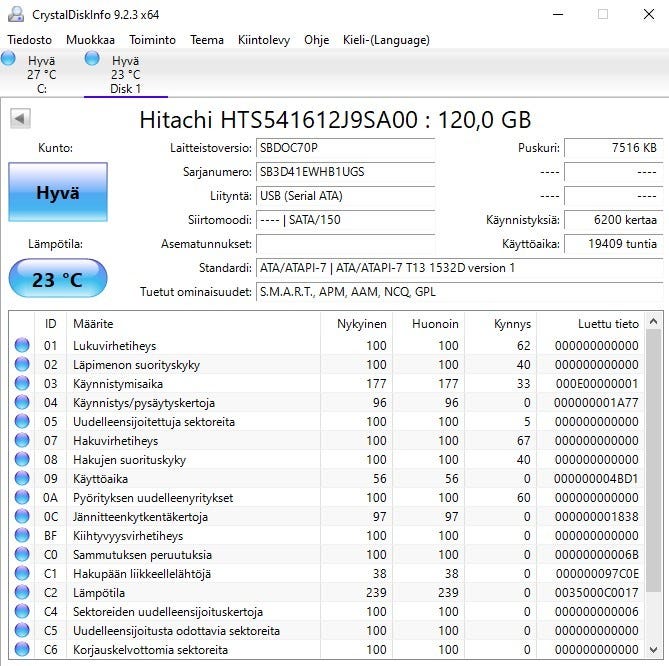The width and height of the screenshot is (669, 666).
Task: Click status icon for Hakupään liikkeellelähtöjä row
Action: [x=22, y=573]
